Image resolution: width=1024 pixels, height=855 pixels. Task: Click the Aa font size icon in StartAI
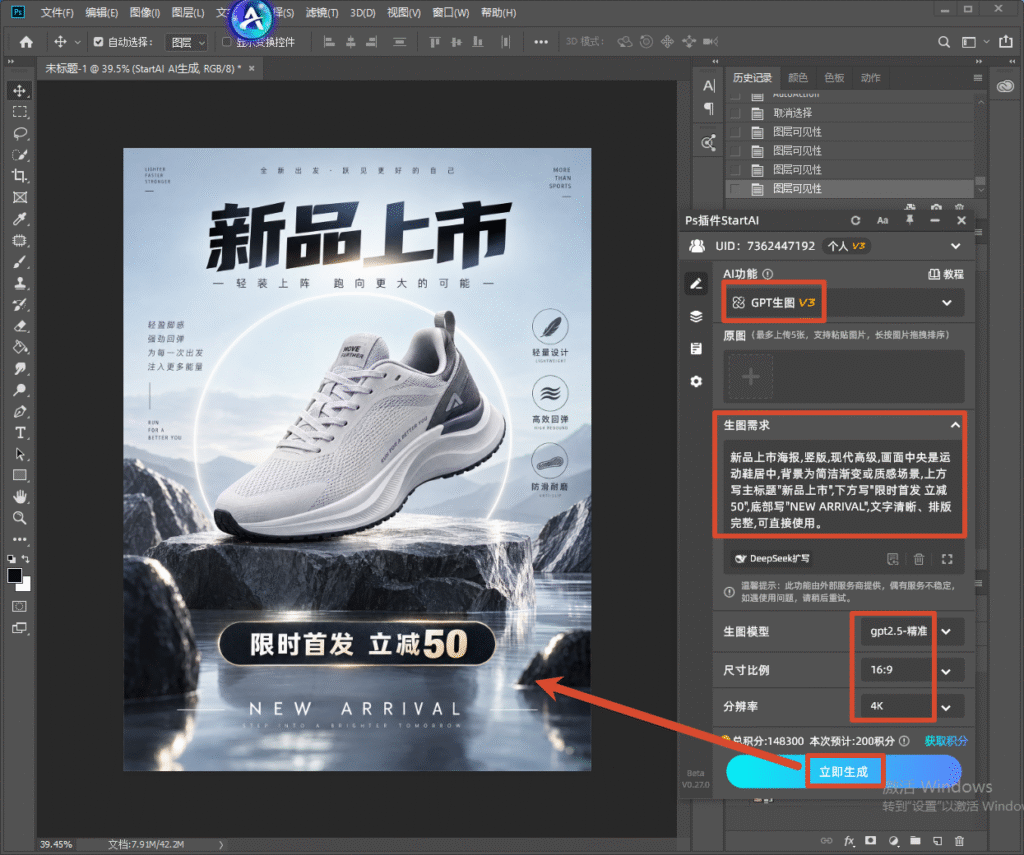882,221
